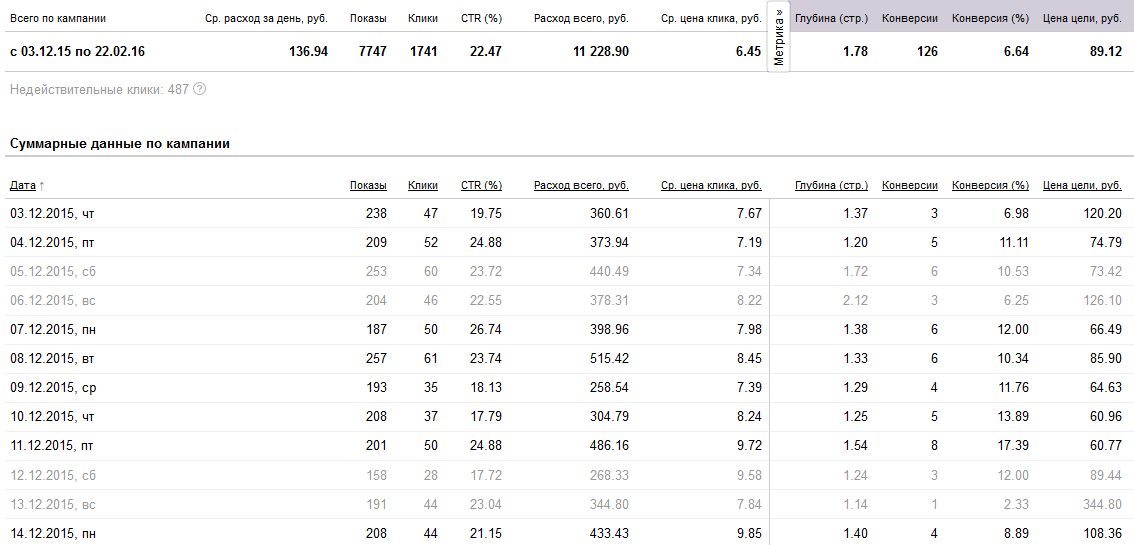Sort table by Дата column
The height and width of the screenshot is (545, 1134).
pyautogui.click(x=22, y=186)
